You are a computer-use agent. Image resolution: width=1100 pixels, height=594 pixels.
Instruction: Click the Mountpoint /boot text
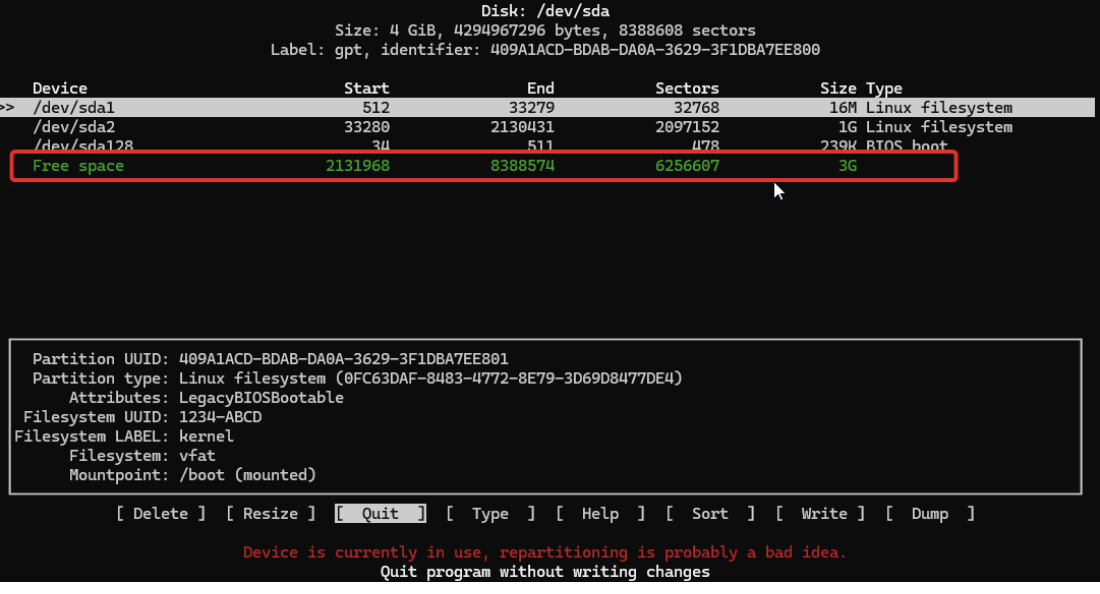tap(247, 475)
